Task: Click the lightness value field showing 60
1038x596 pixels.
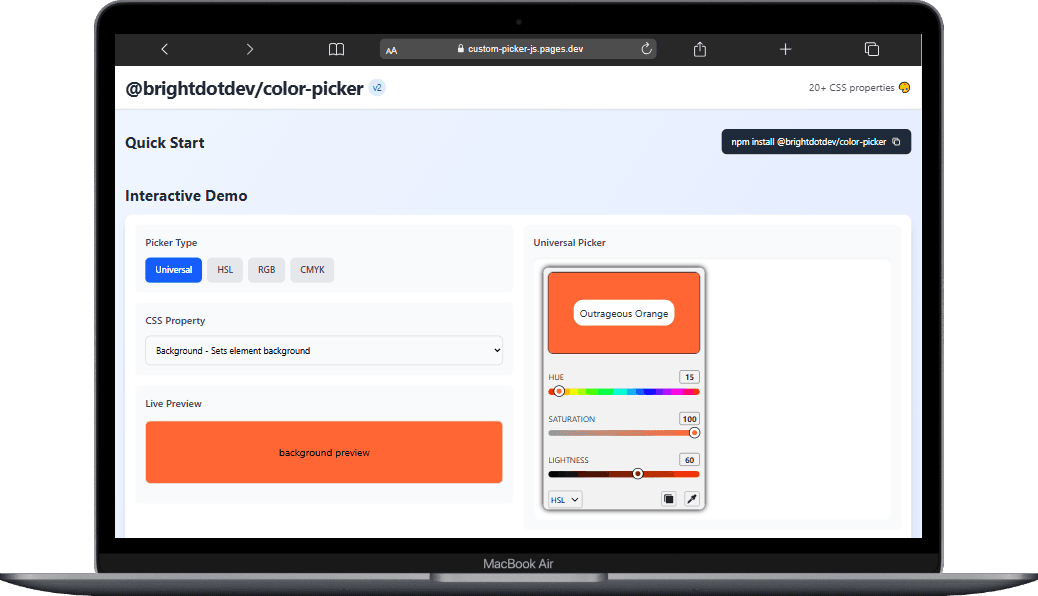Action: pyautogui.click(x=689, y=460)
